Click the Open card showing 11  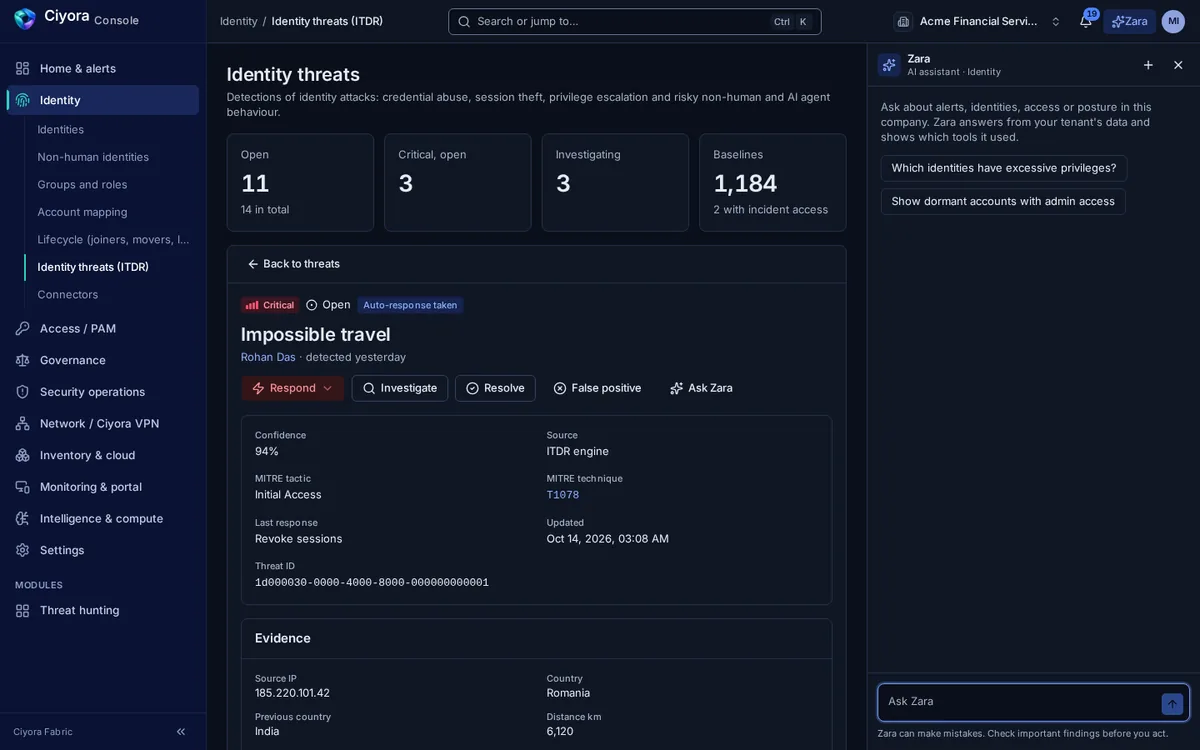(x=300, y=183)
